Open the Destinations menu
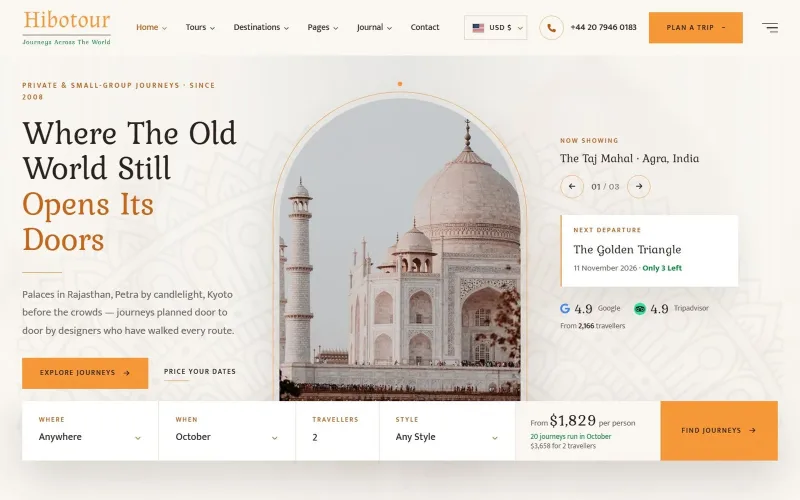Viewport: 800px width, 500px height. tap(261, 28)
